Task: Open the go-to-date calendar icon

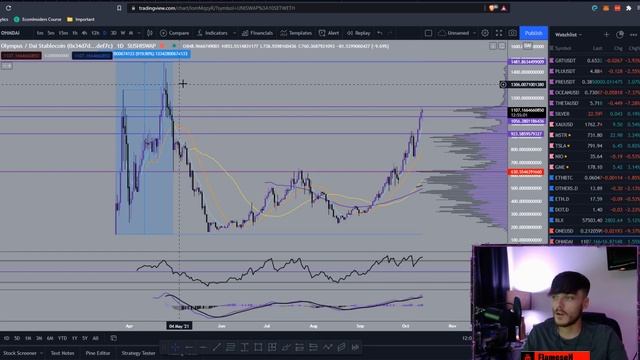Action: pos(114,338)
